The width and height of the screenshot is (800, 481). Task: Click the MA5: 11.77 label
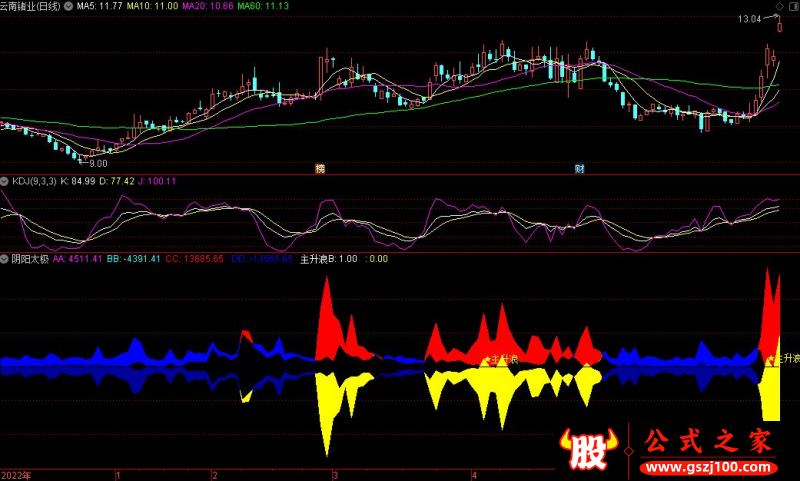pos(99,6)
